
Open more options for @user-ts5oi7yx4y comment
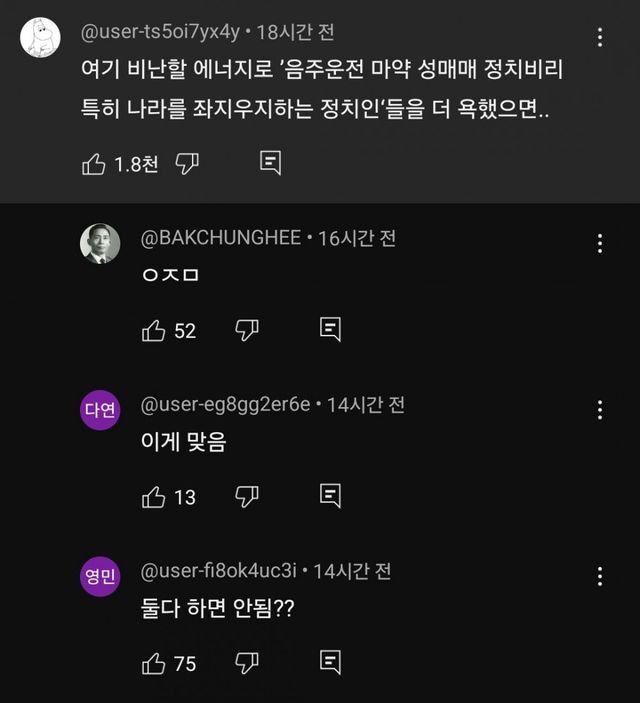point(600,38)
